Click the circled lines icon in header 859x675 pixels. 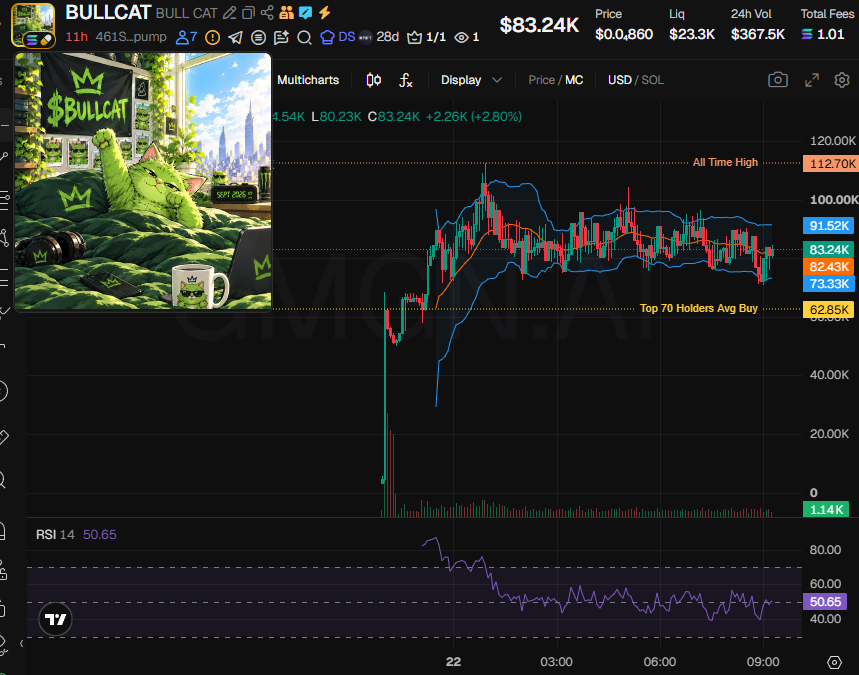(259, 37)
